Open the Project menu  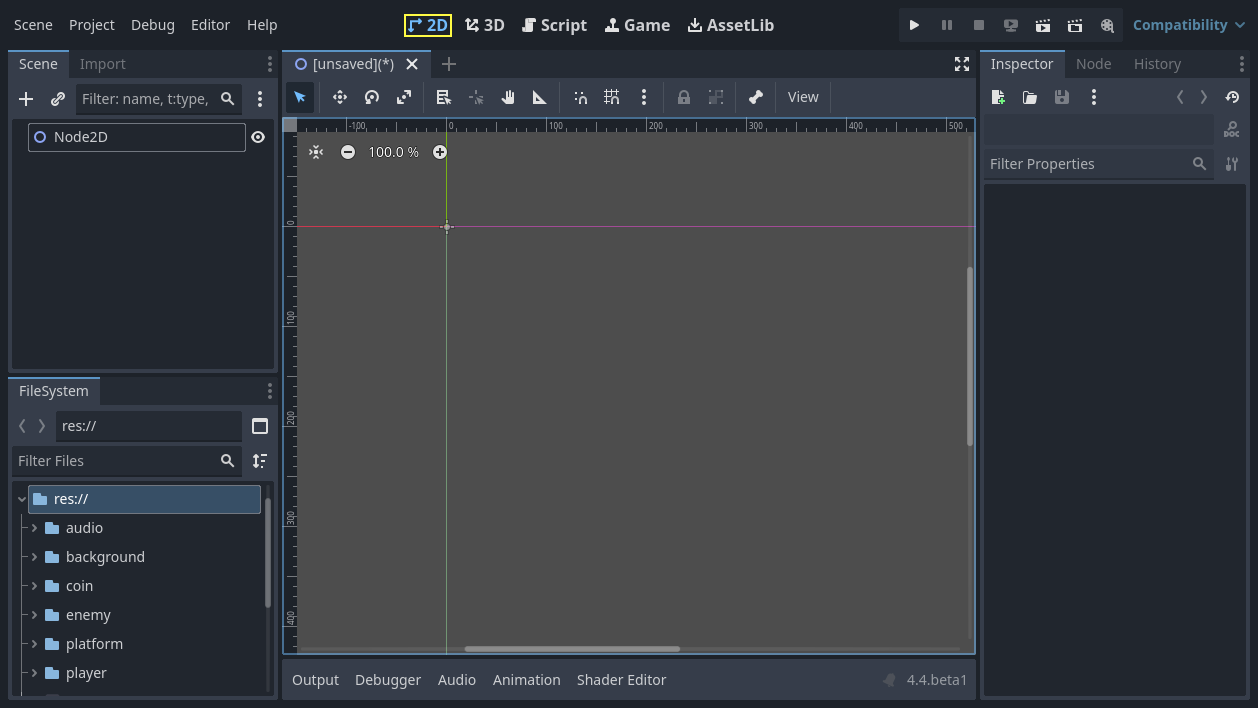(x=91, y=25)
